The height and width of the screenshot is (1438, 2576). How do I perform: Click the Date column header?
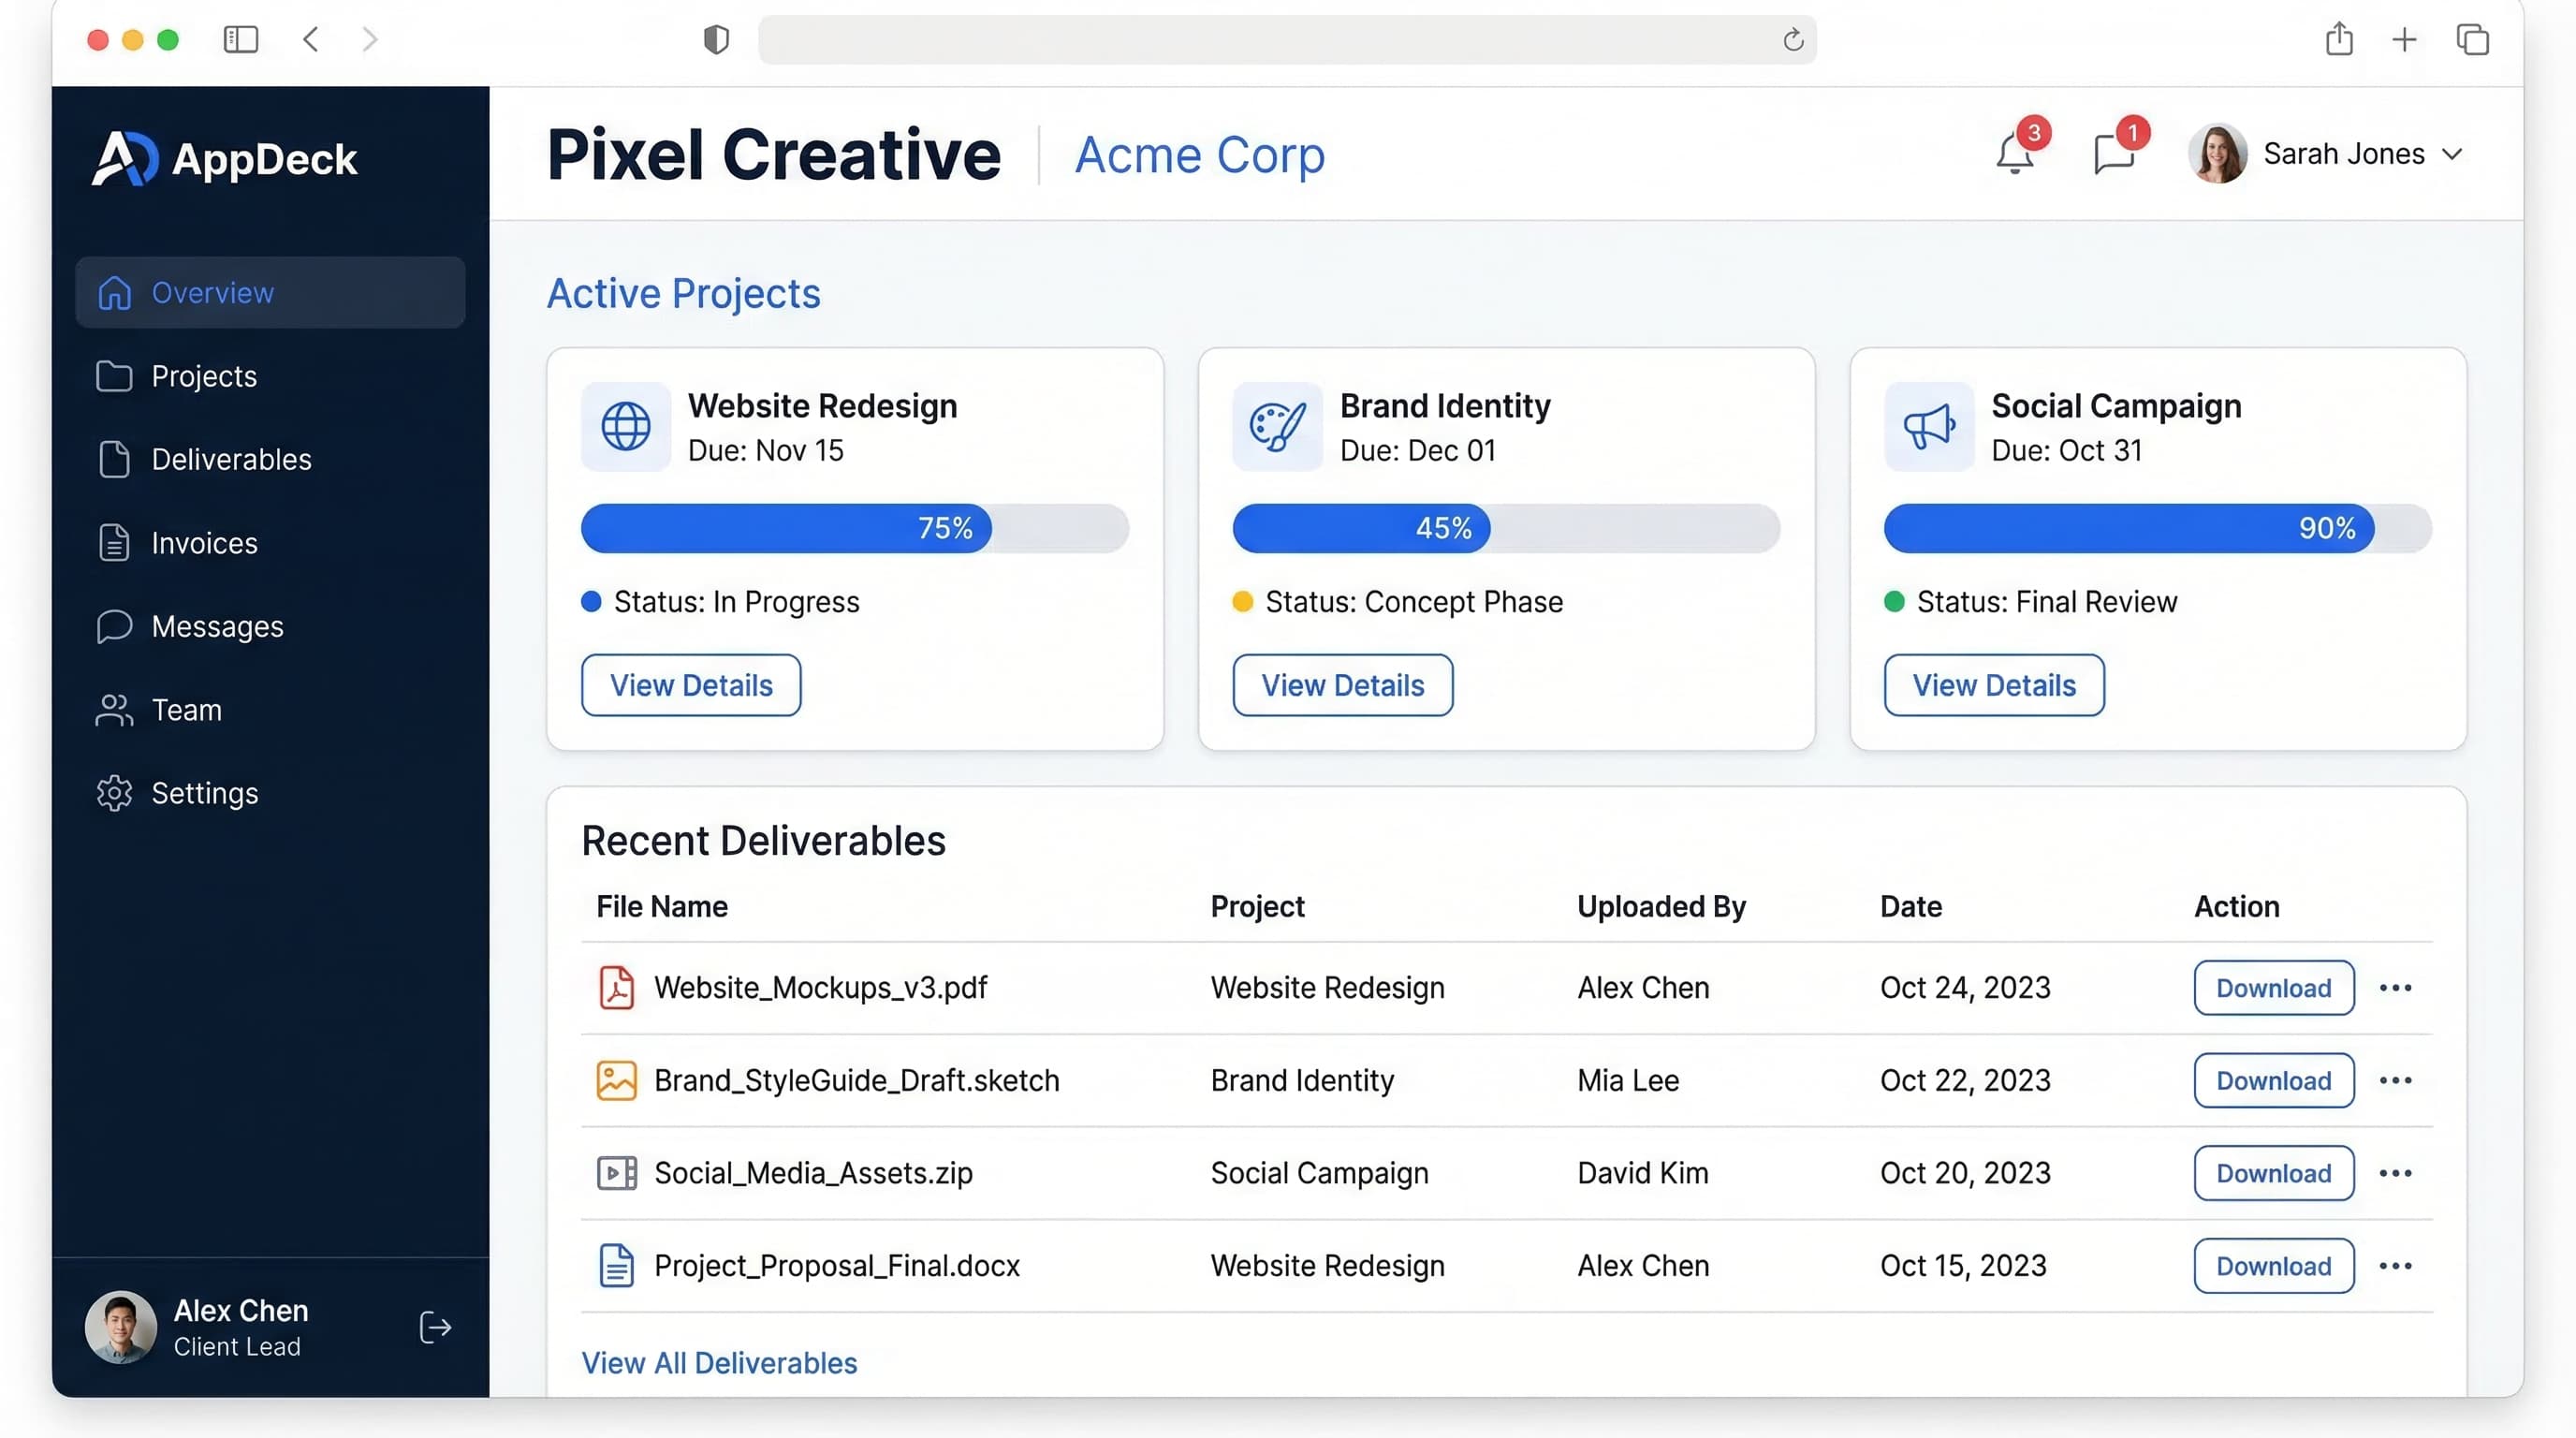[x=1911, y=906]
